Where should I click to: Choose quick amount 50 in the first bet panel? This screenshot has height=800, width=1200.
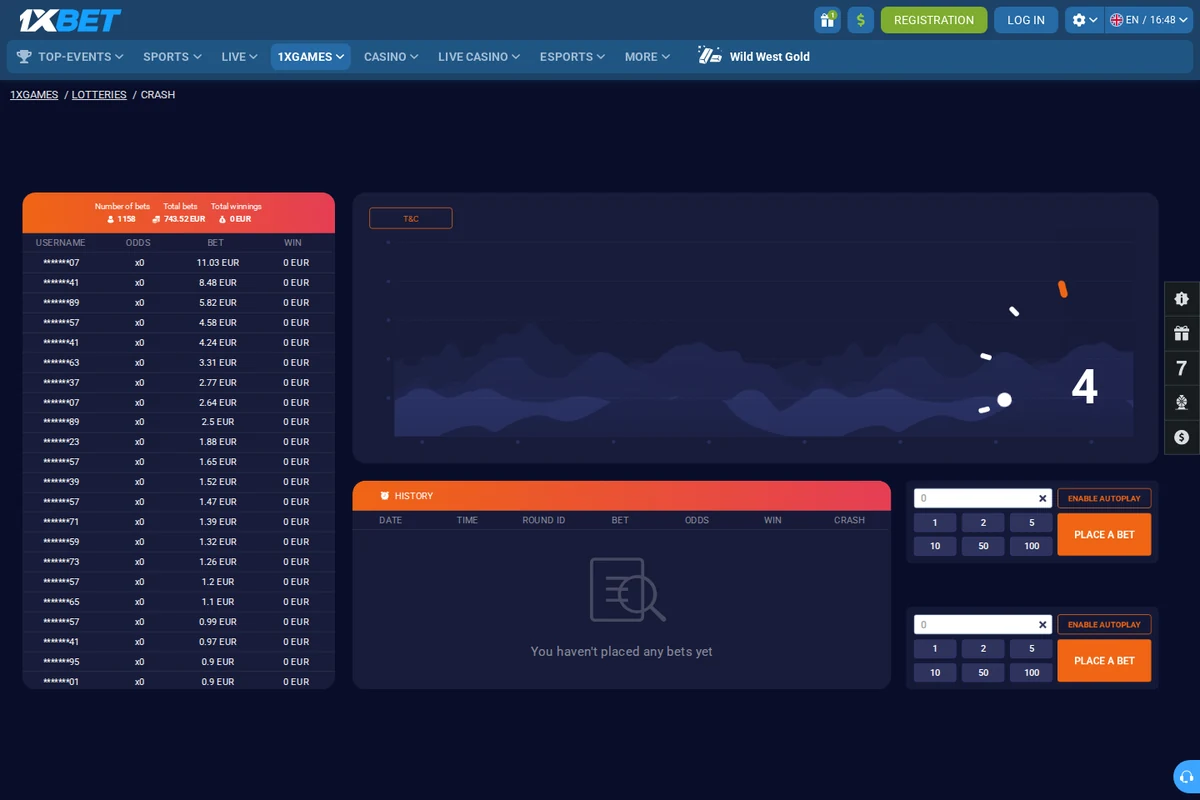coord(983,546)
